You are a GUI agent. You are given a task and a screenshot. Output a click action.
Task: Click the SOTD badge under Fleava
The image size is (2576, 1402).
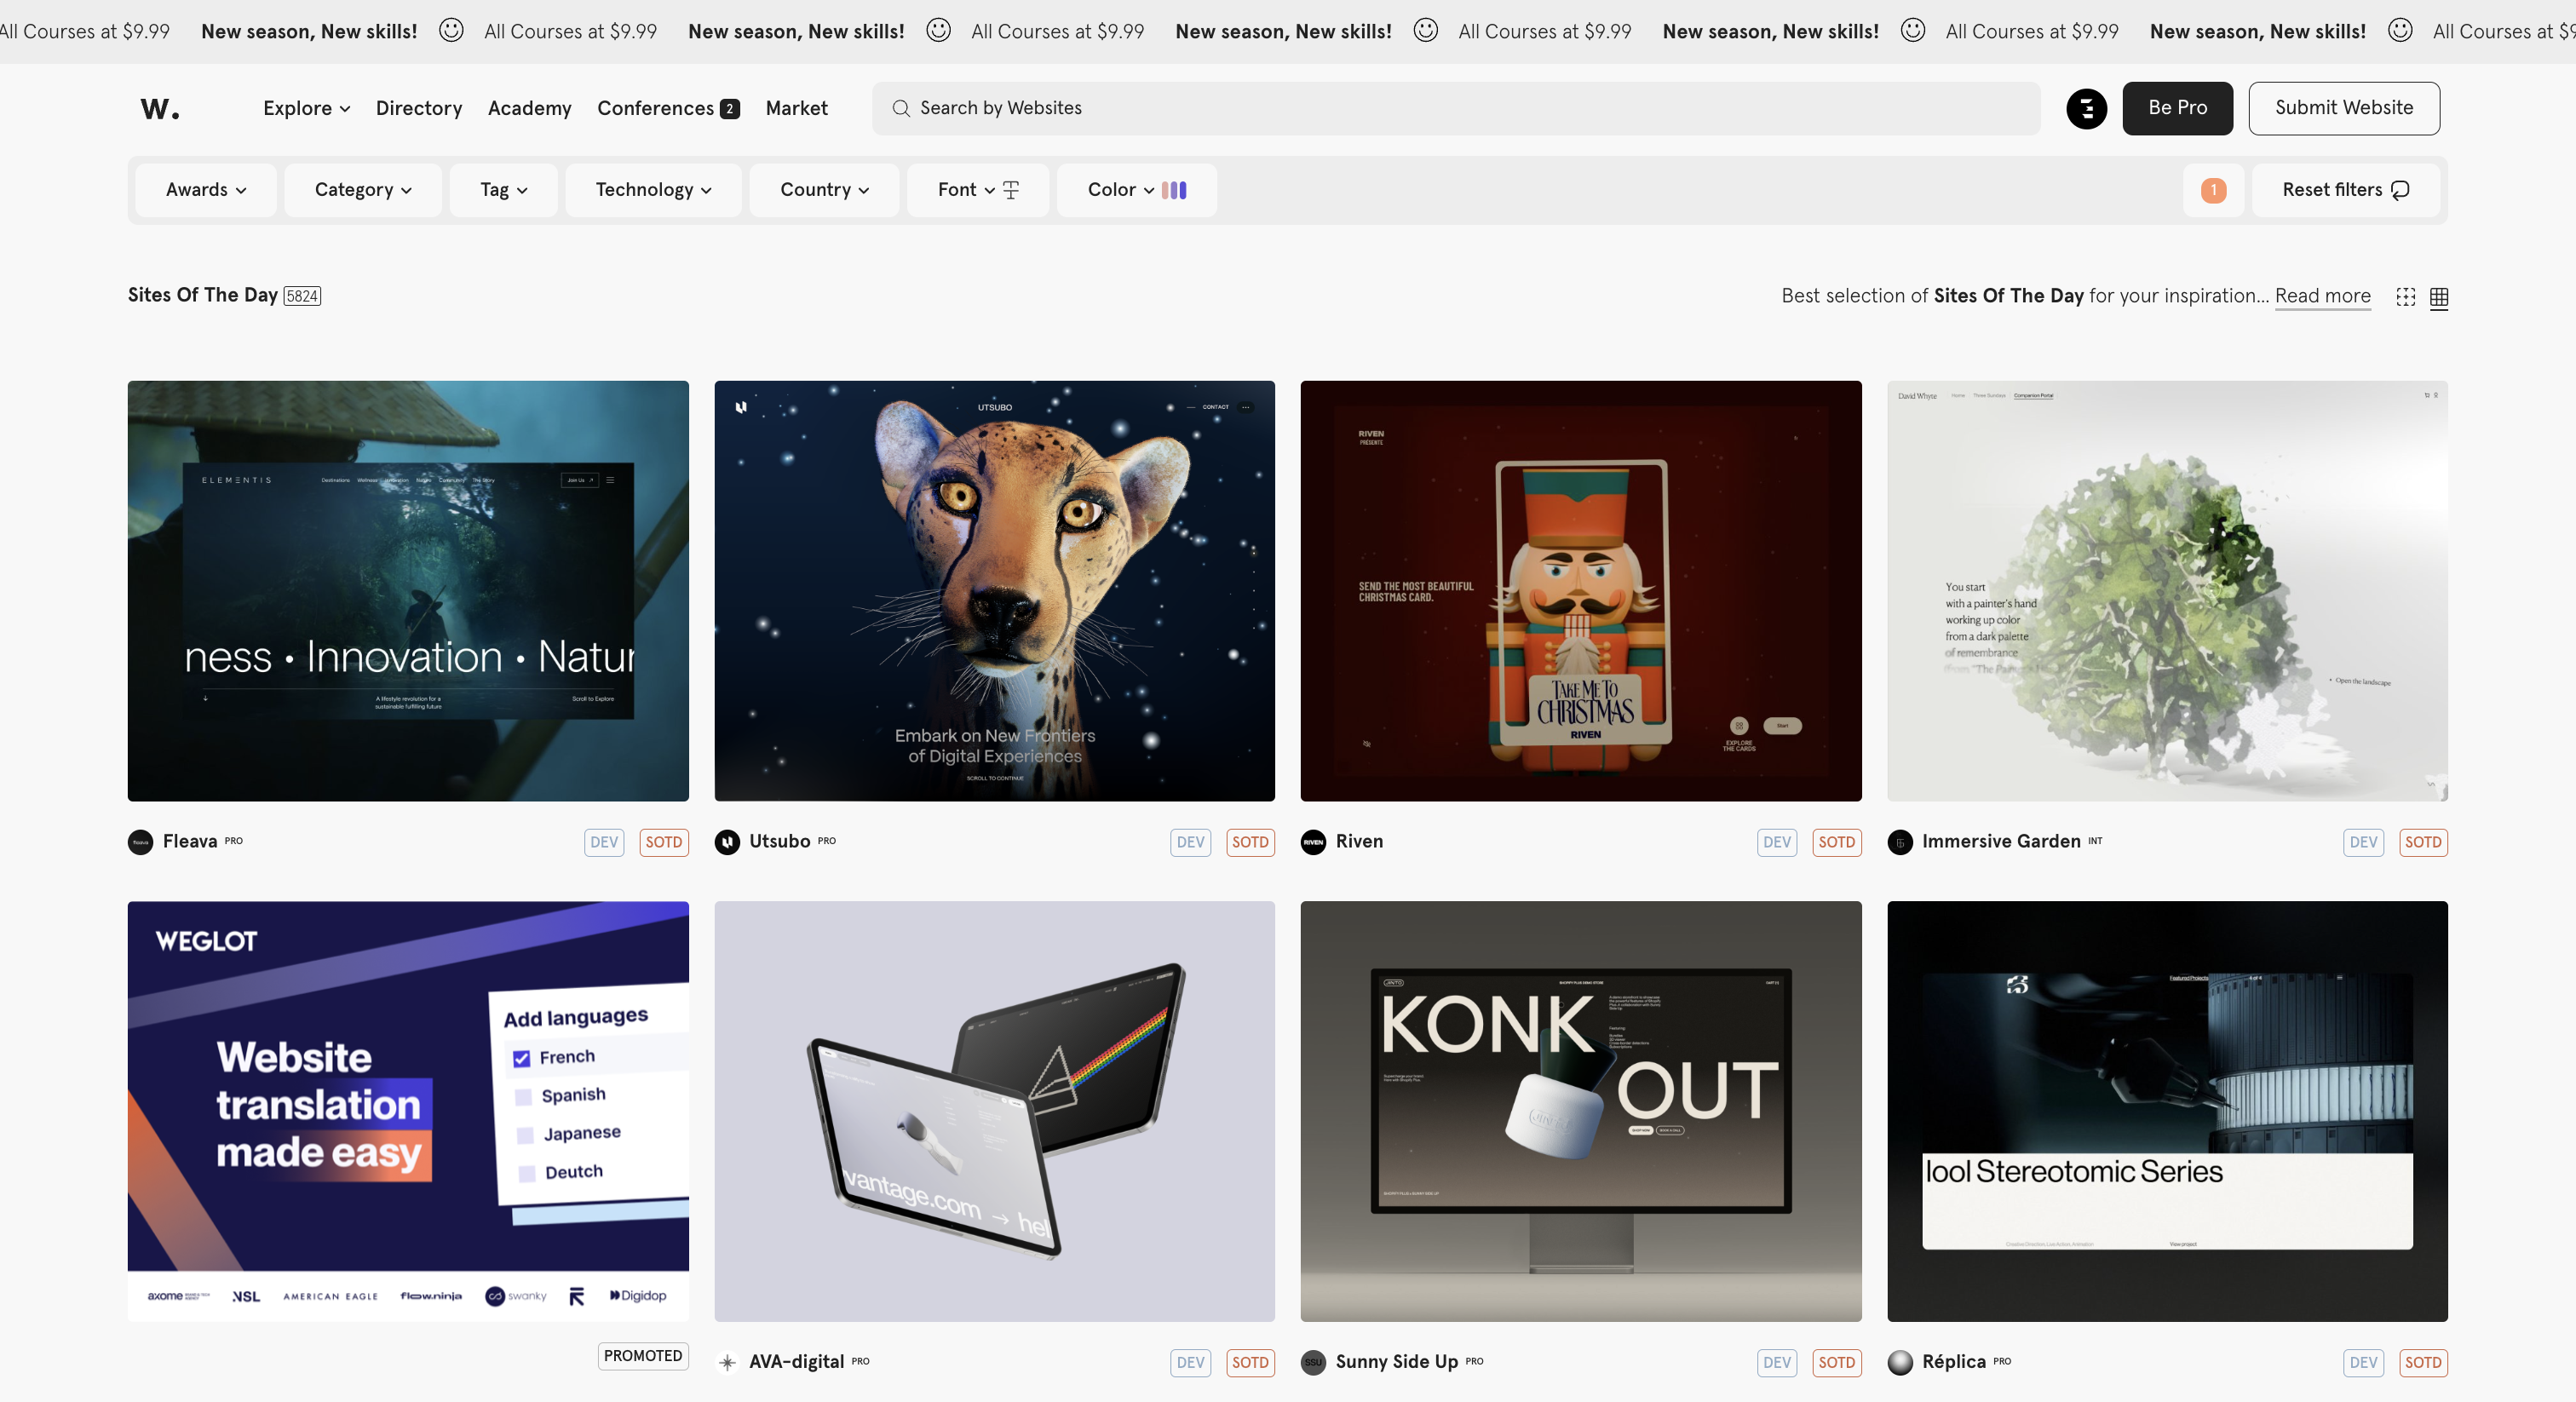pyautogui.click(x=663, y=842)
